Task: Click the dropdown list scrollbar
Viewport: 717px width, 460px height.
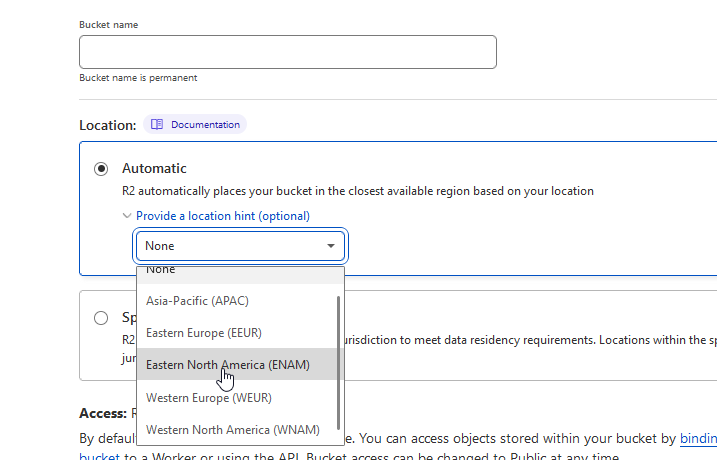Action: coord(339,360)
